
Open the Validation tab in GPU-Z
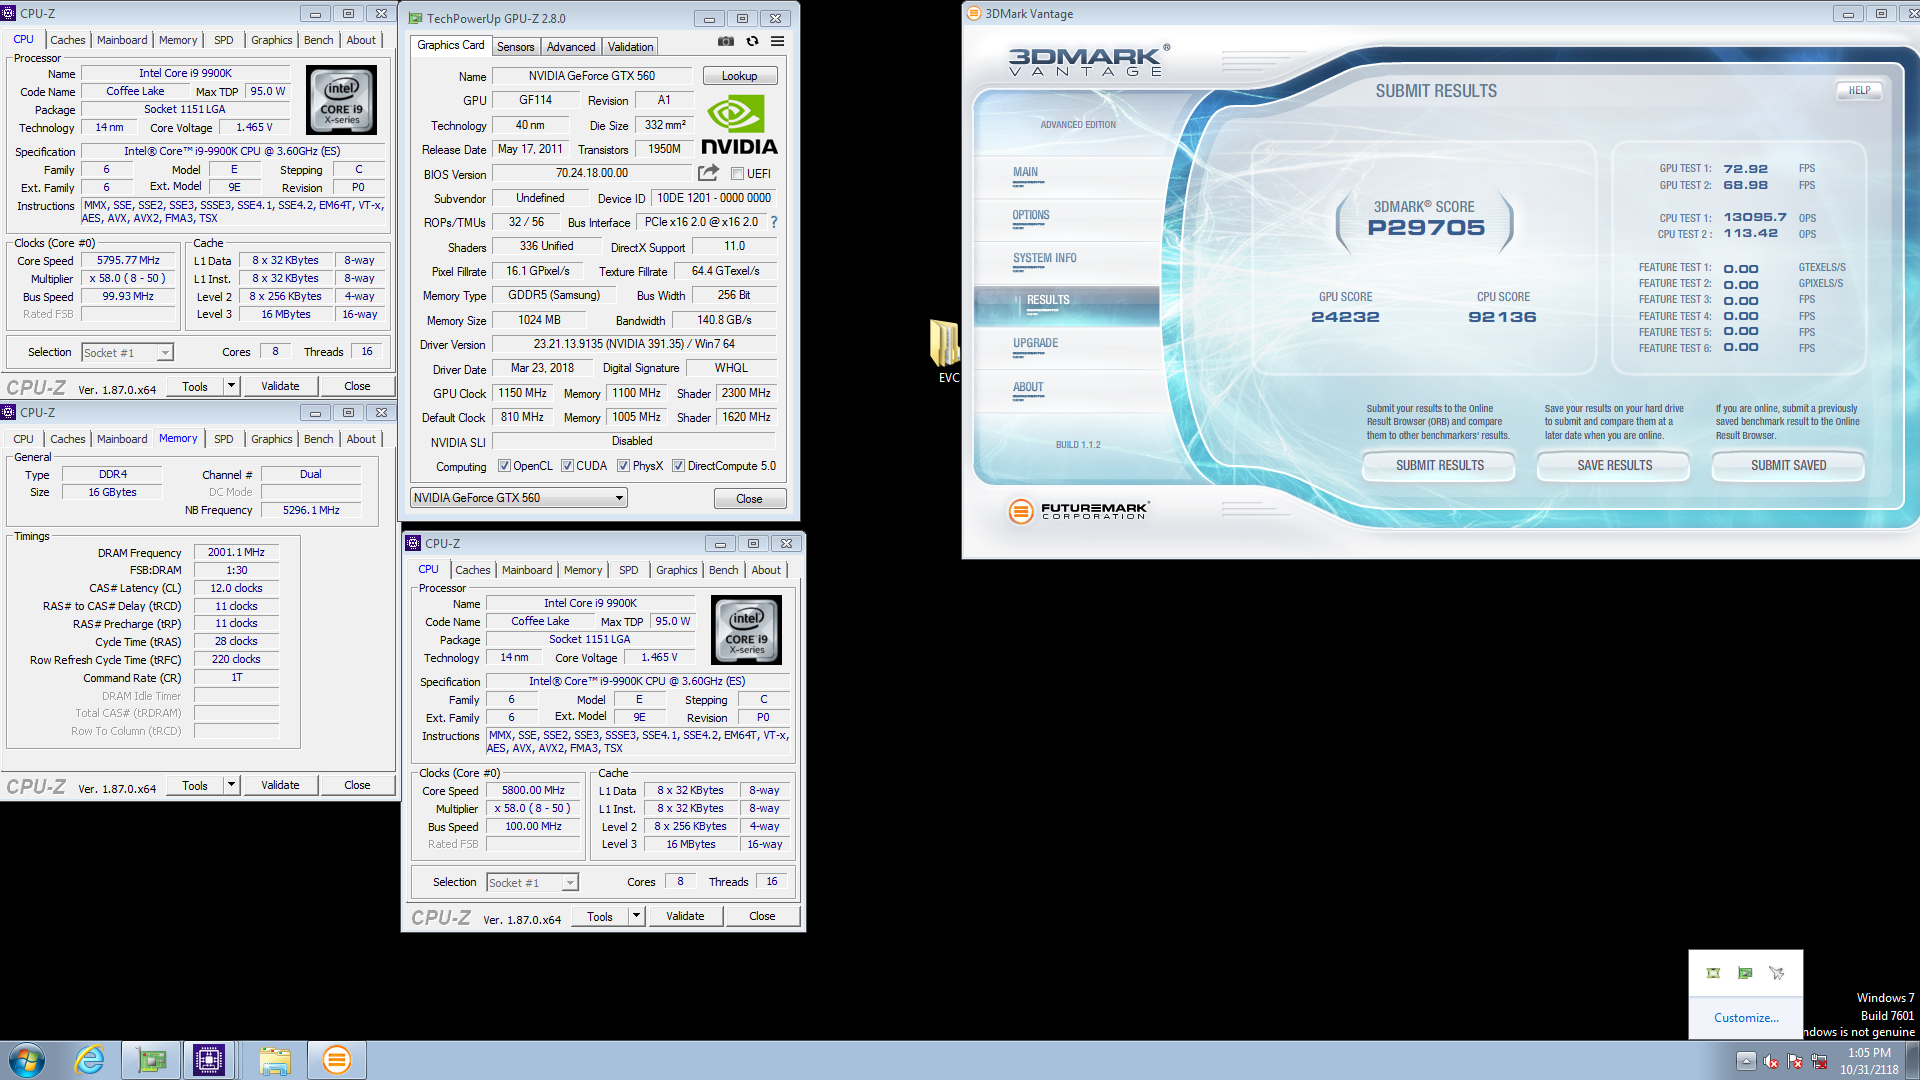(630, 47)
